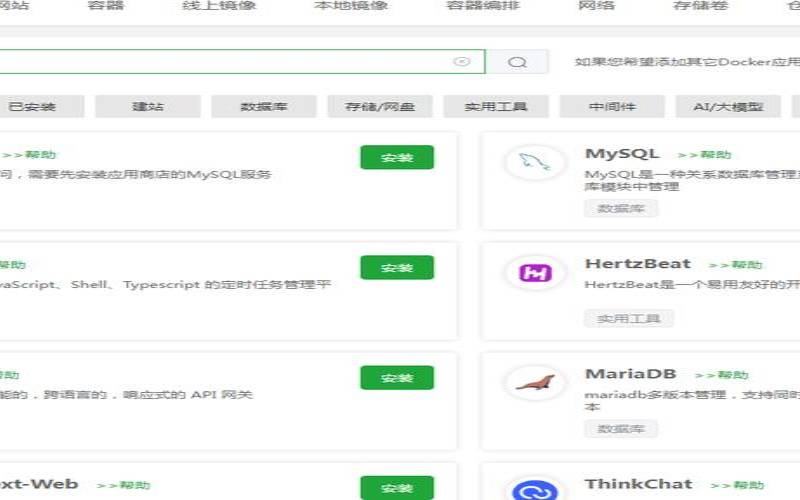
Task: Click the Docker app hint text beside search
Action: coord(687,62)
